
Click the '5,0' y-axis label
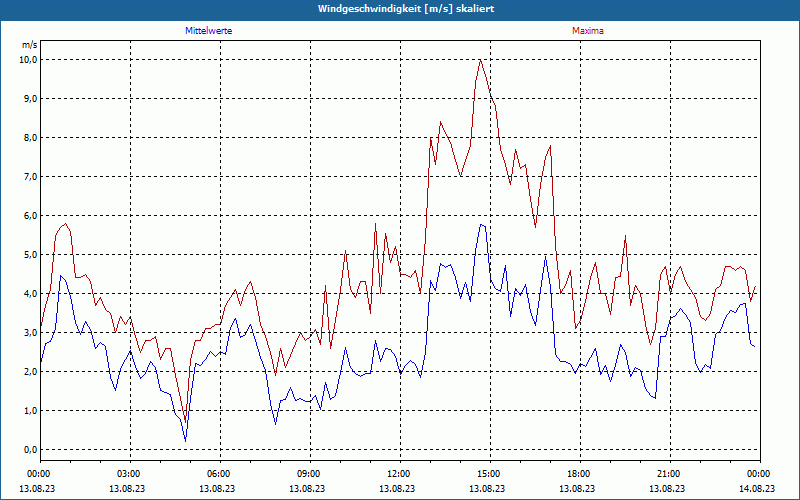(31, 255)
